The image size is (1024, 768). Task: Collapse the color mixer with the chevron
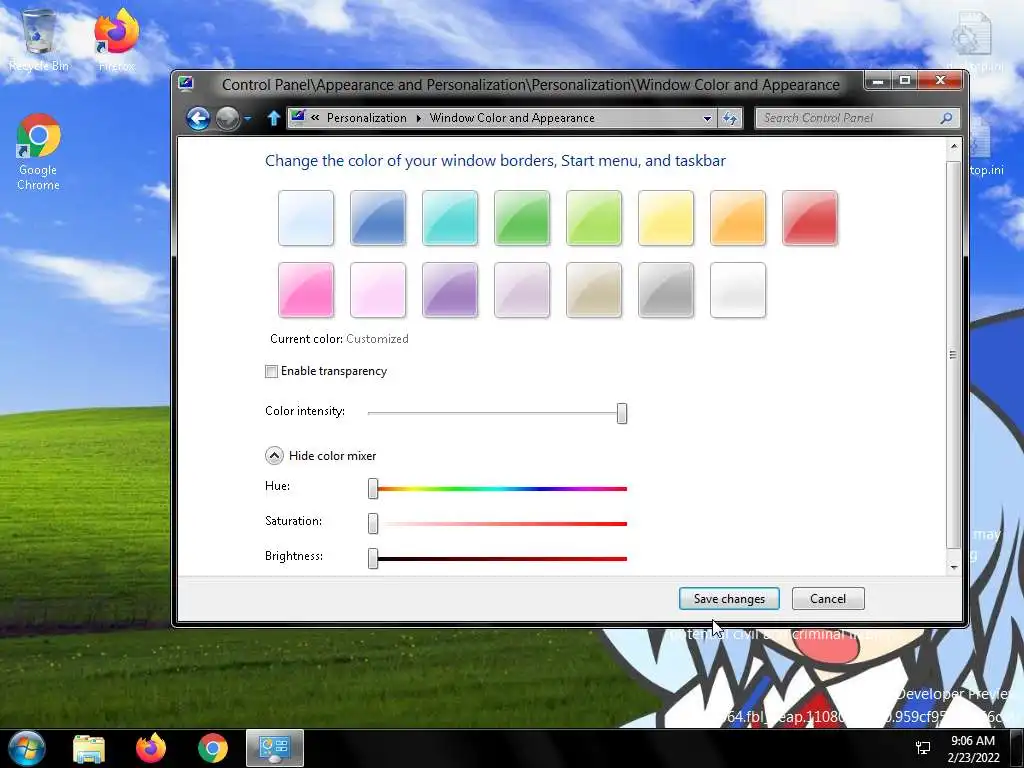point(274,456)
